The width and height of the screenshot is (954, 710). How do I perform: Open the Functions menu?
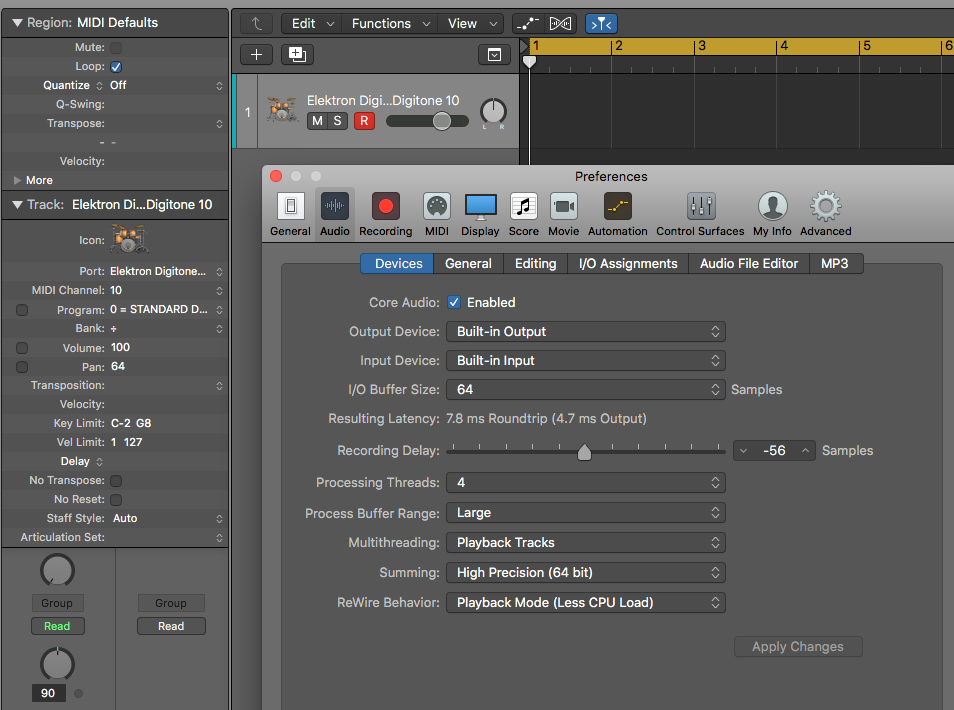(x=390, y=24)
